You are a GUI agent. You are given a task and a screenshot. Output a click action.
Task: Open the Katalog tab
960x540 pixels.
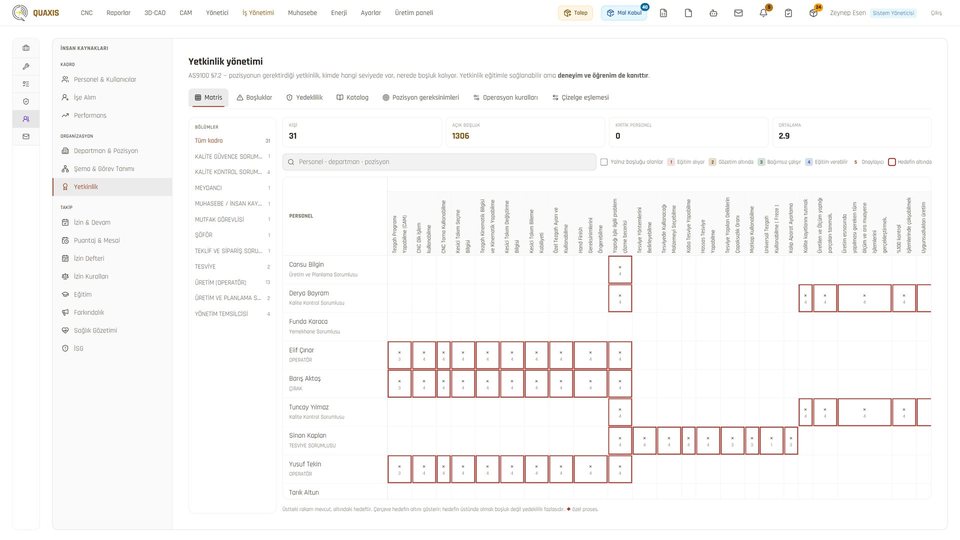[x=353, y=97]
